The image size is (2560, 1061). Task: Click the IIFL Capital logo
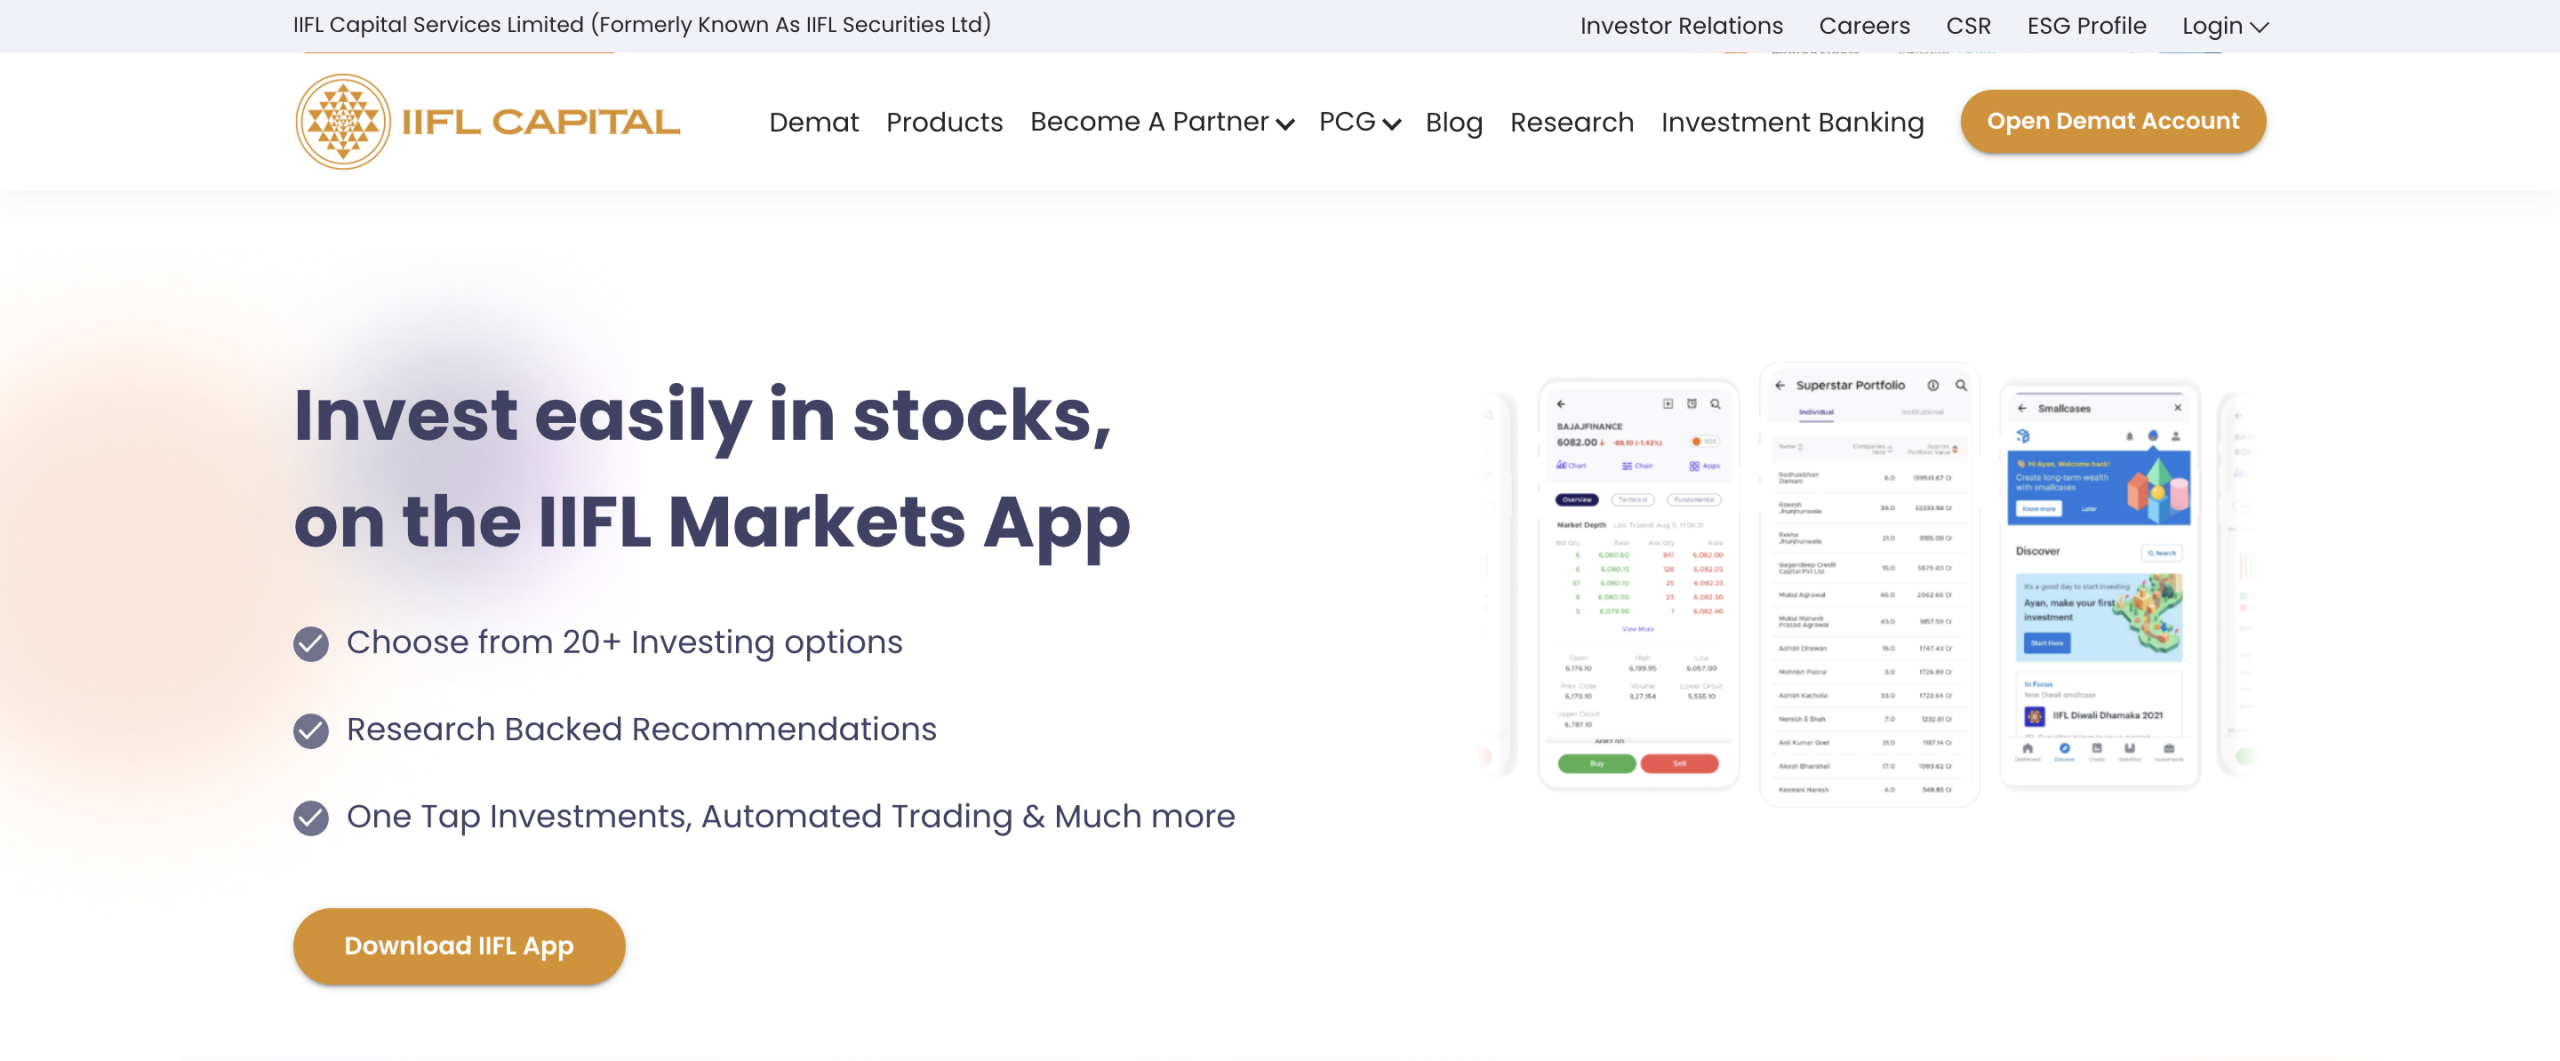click(x=488, y=122)
